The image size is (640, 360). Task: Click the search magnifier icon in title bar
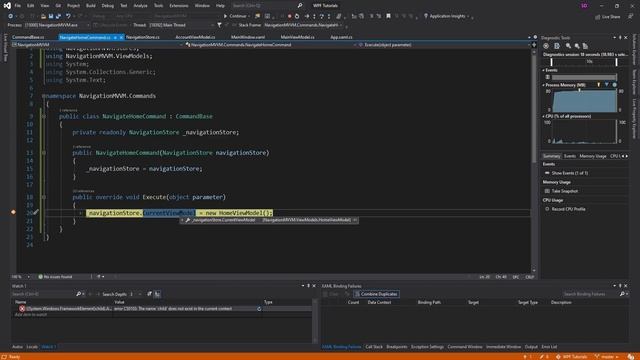(x=300, y=6)
